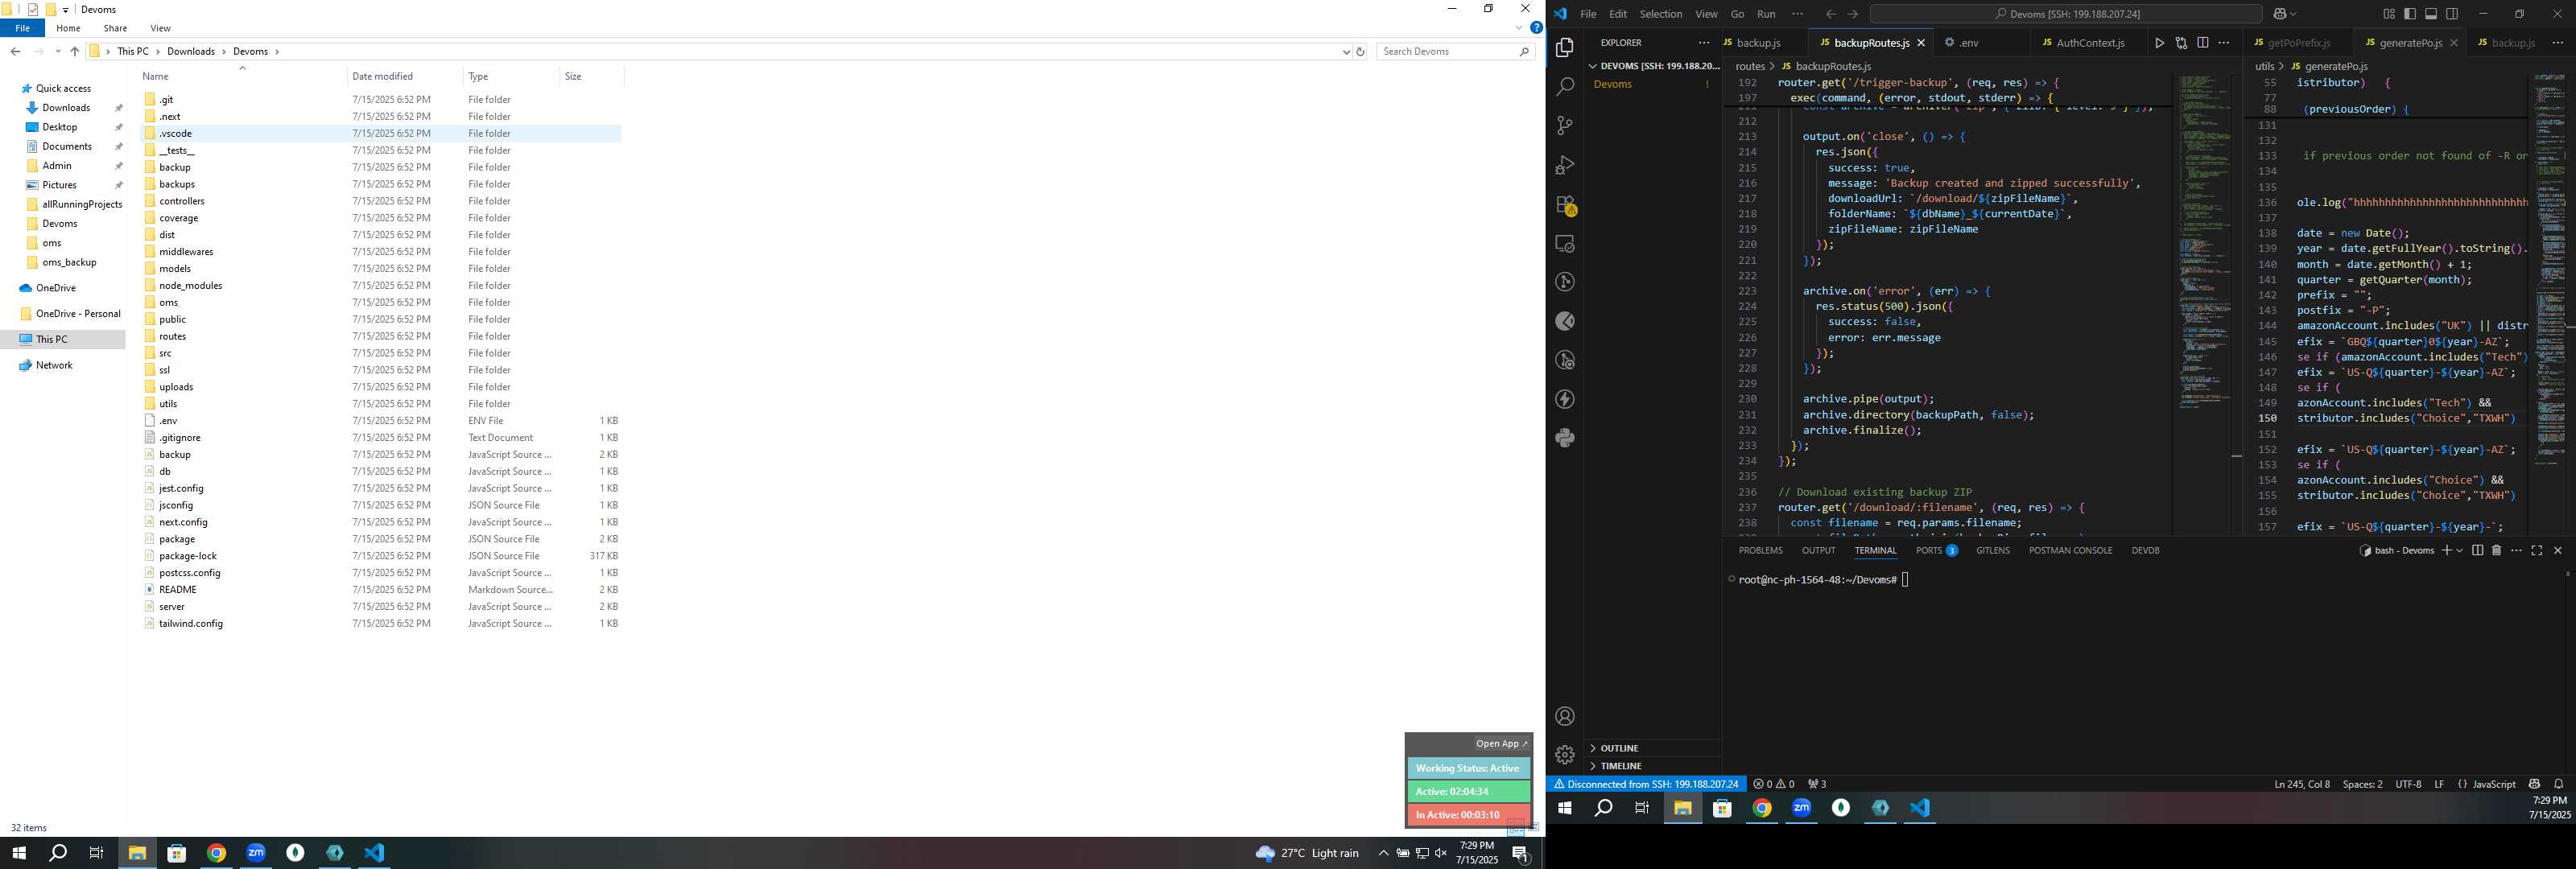Open the Manage gear in VS Code
Screen dimensions: 2576x869
point(1565,755)
